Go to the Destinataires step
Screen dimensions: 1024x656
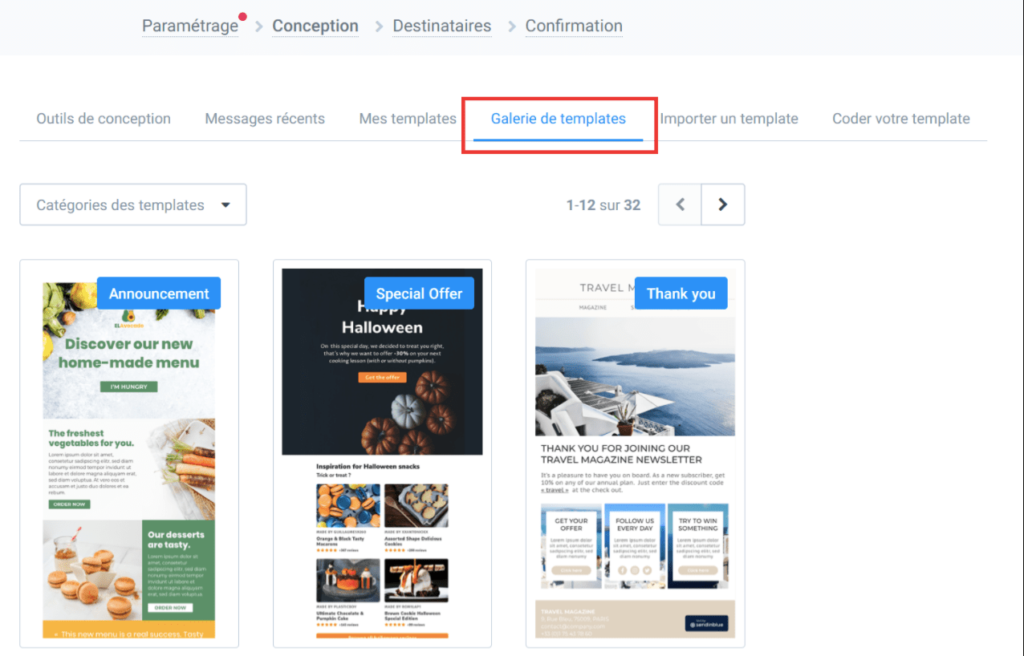coord(441,25)
